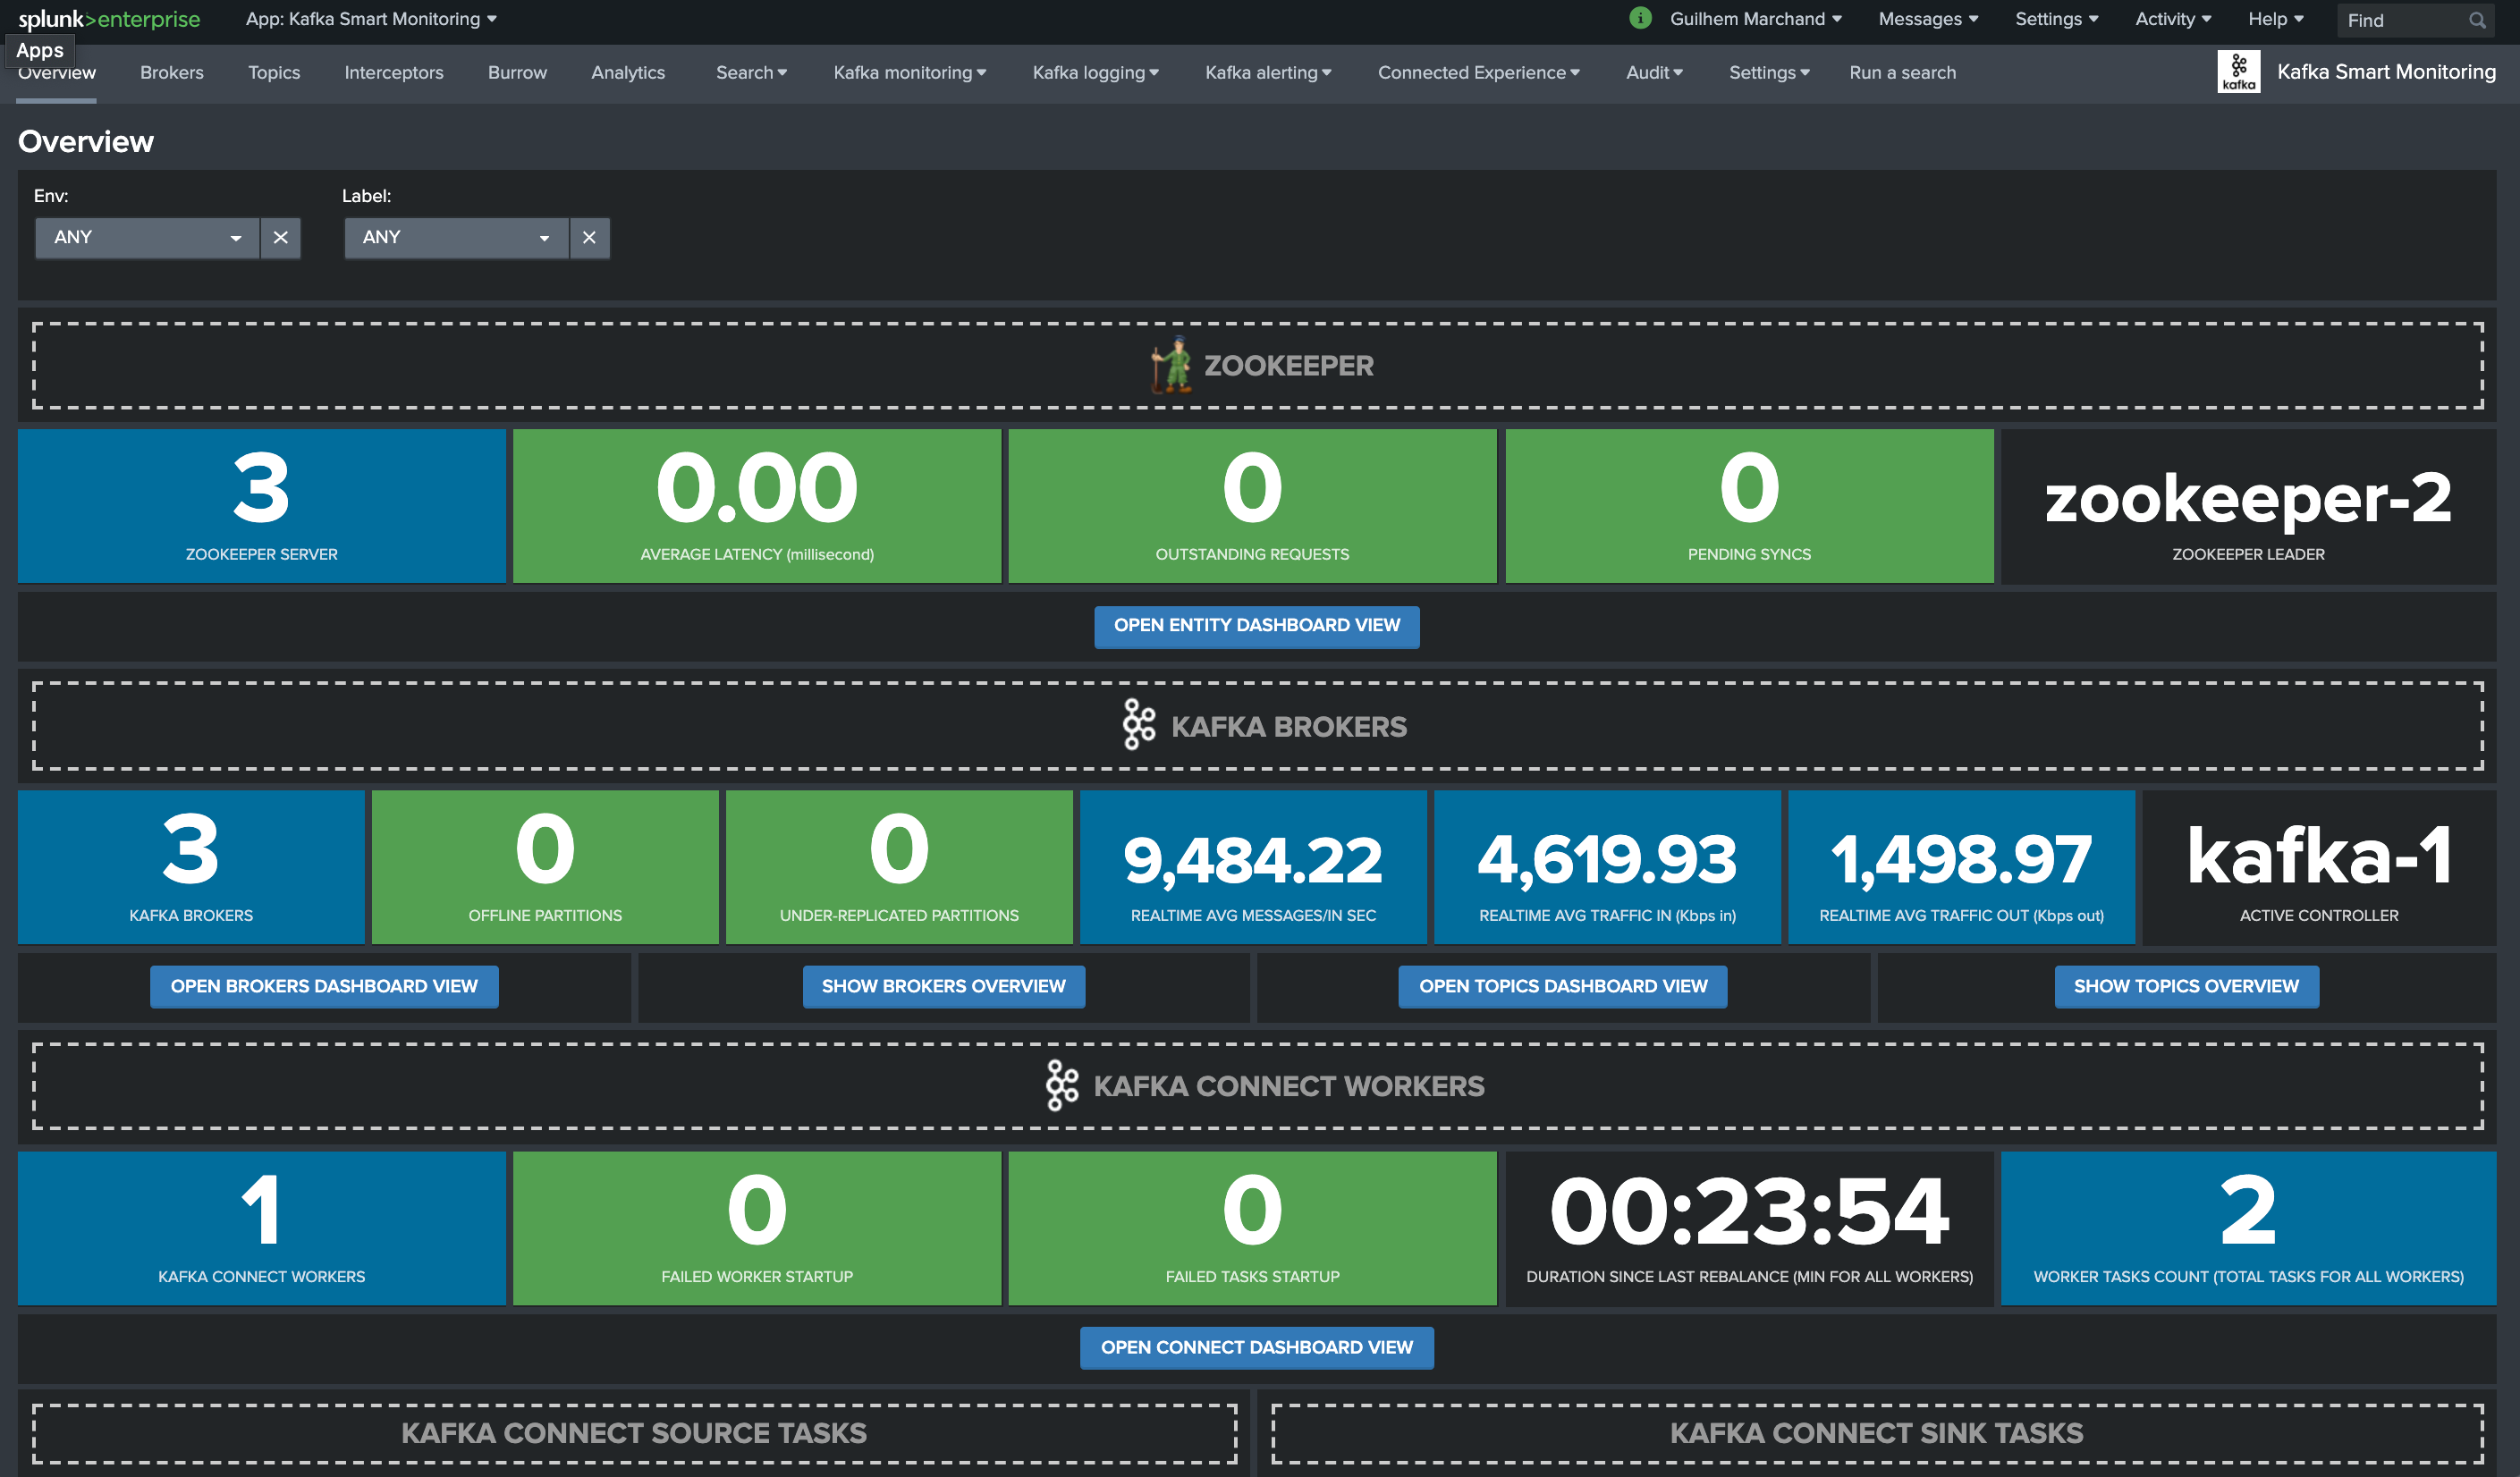Screen dimensions: 2520x1477
Task: Expand the app nav Settings menu
Action: pos(1769,73)
